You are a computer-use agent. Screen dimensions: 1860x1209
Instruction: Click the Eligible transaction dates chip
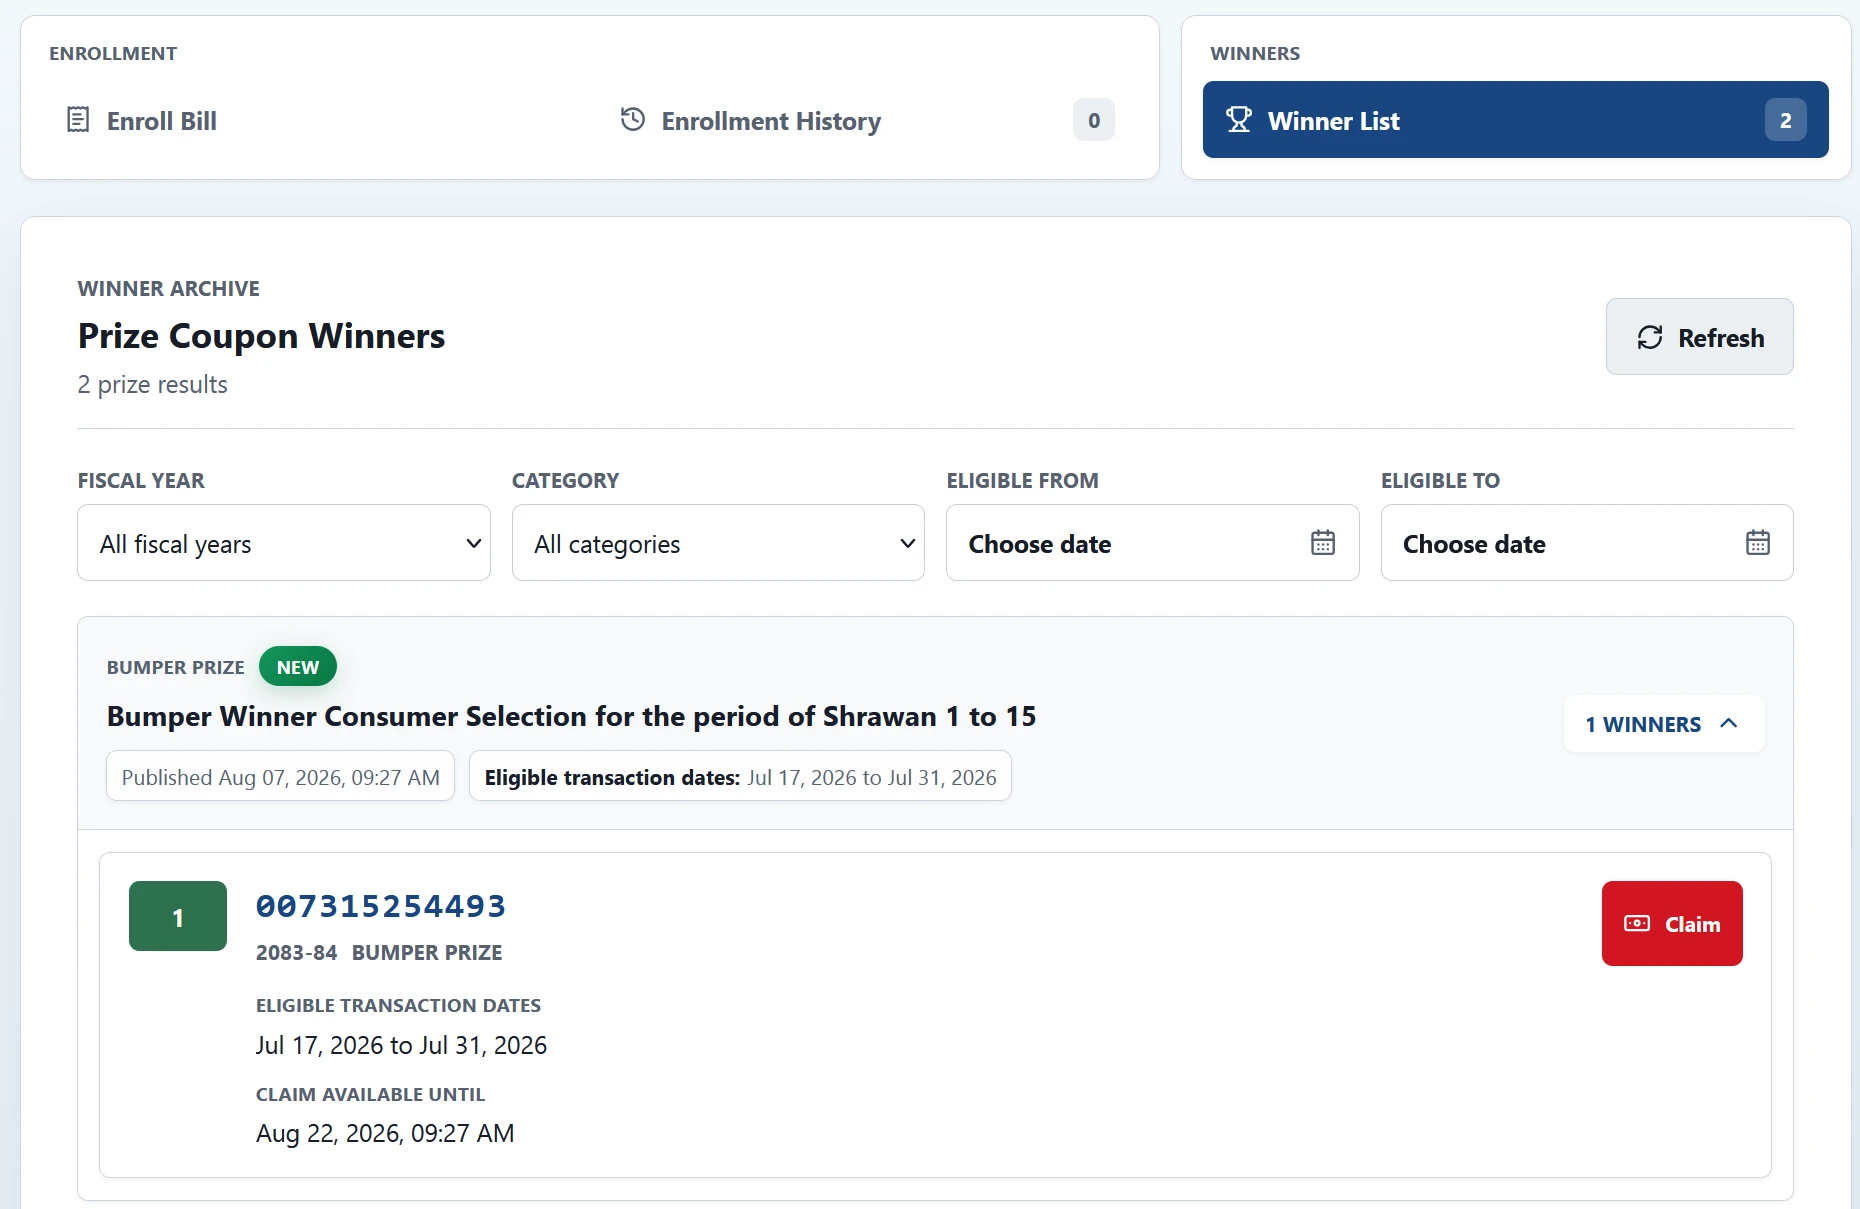click(740, 777)
